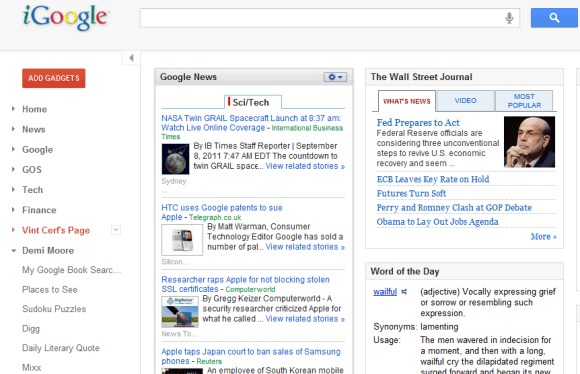
Task: Open HTC uses Google patents to sue Apple
Action: pos(222,212)
